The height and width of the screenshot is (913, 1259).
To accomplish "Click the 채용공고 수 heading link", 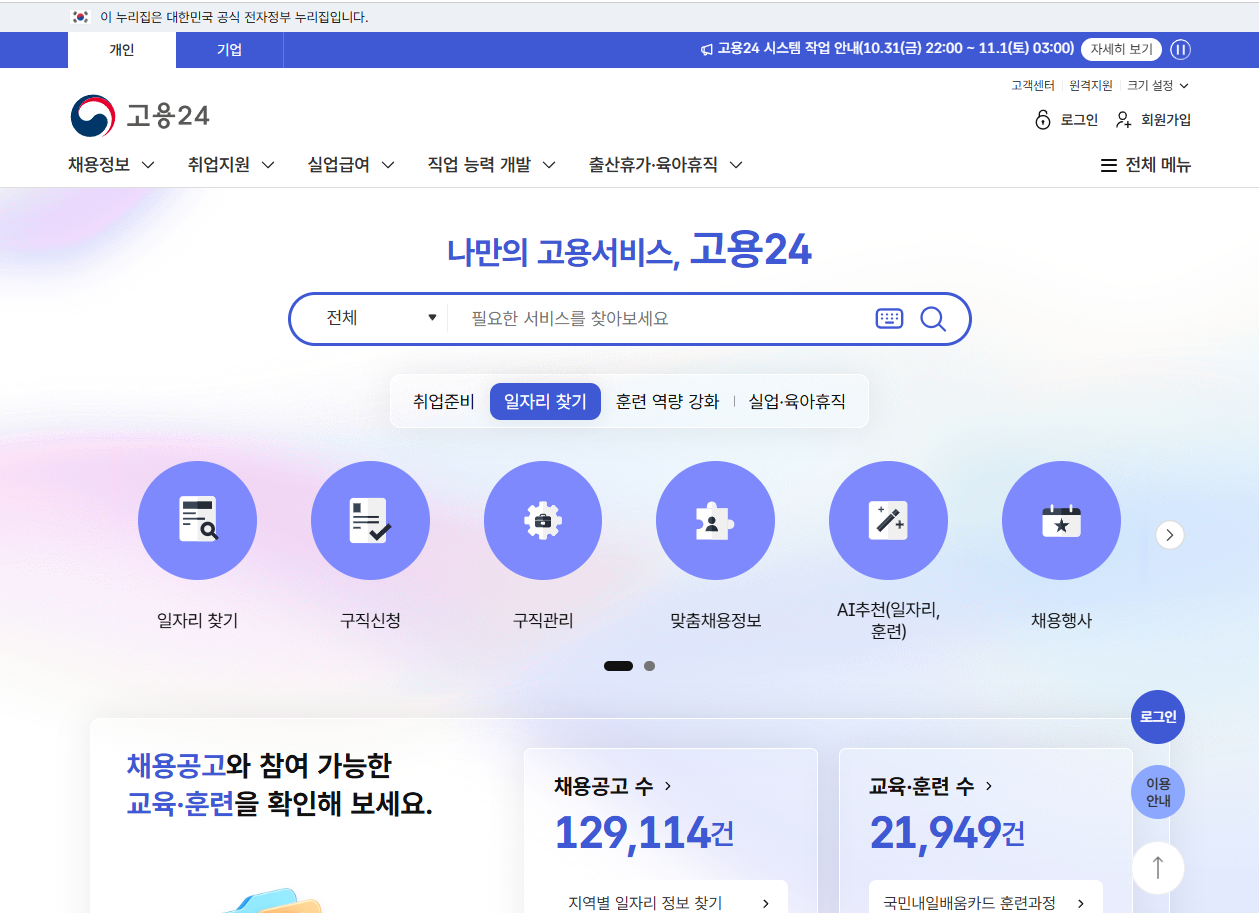I will click(x=613, y=786).
